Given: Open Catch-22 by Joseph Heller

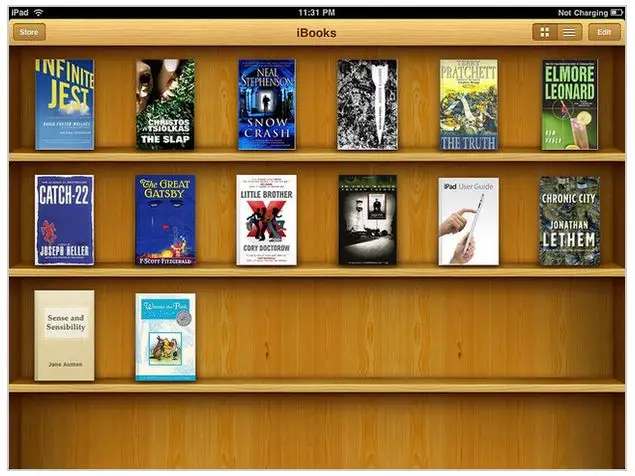Looking at the screenshot, I should tap(64, 220).
